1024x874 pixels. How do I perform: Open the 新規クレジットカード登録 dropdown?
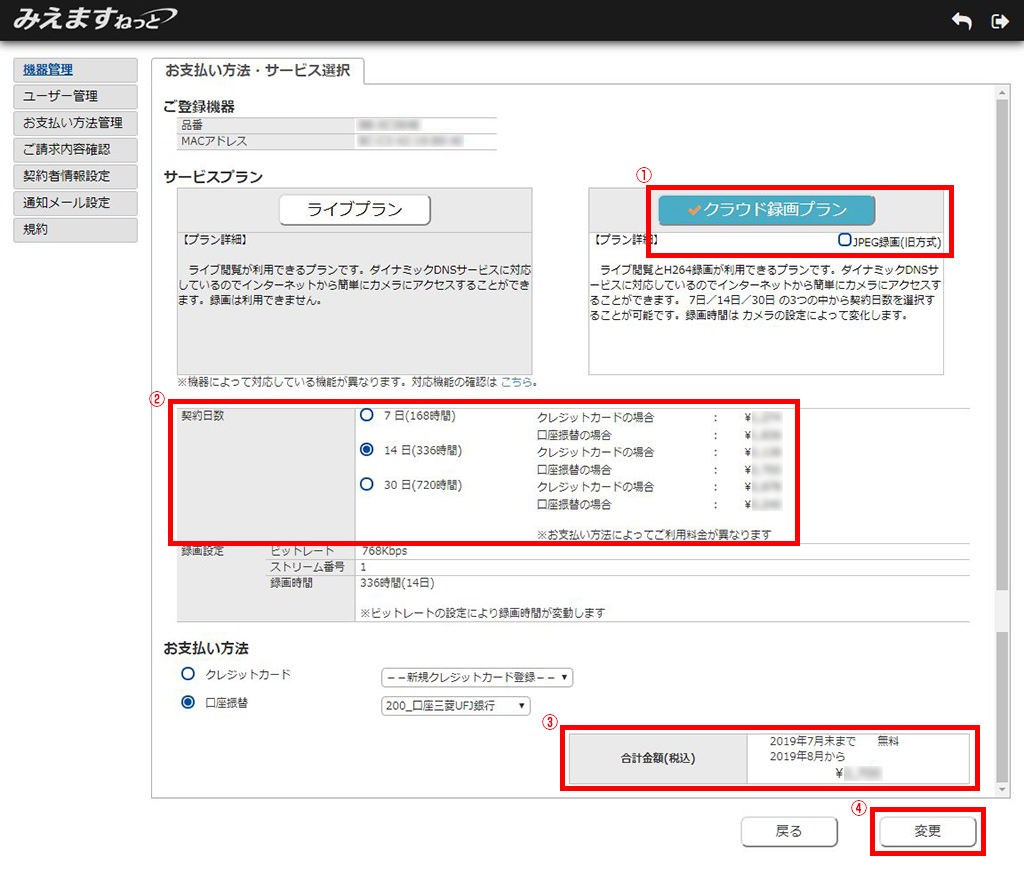(478, 678)
